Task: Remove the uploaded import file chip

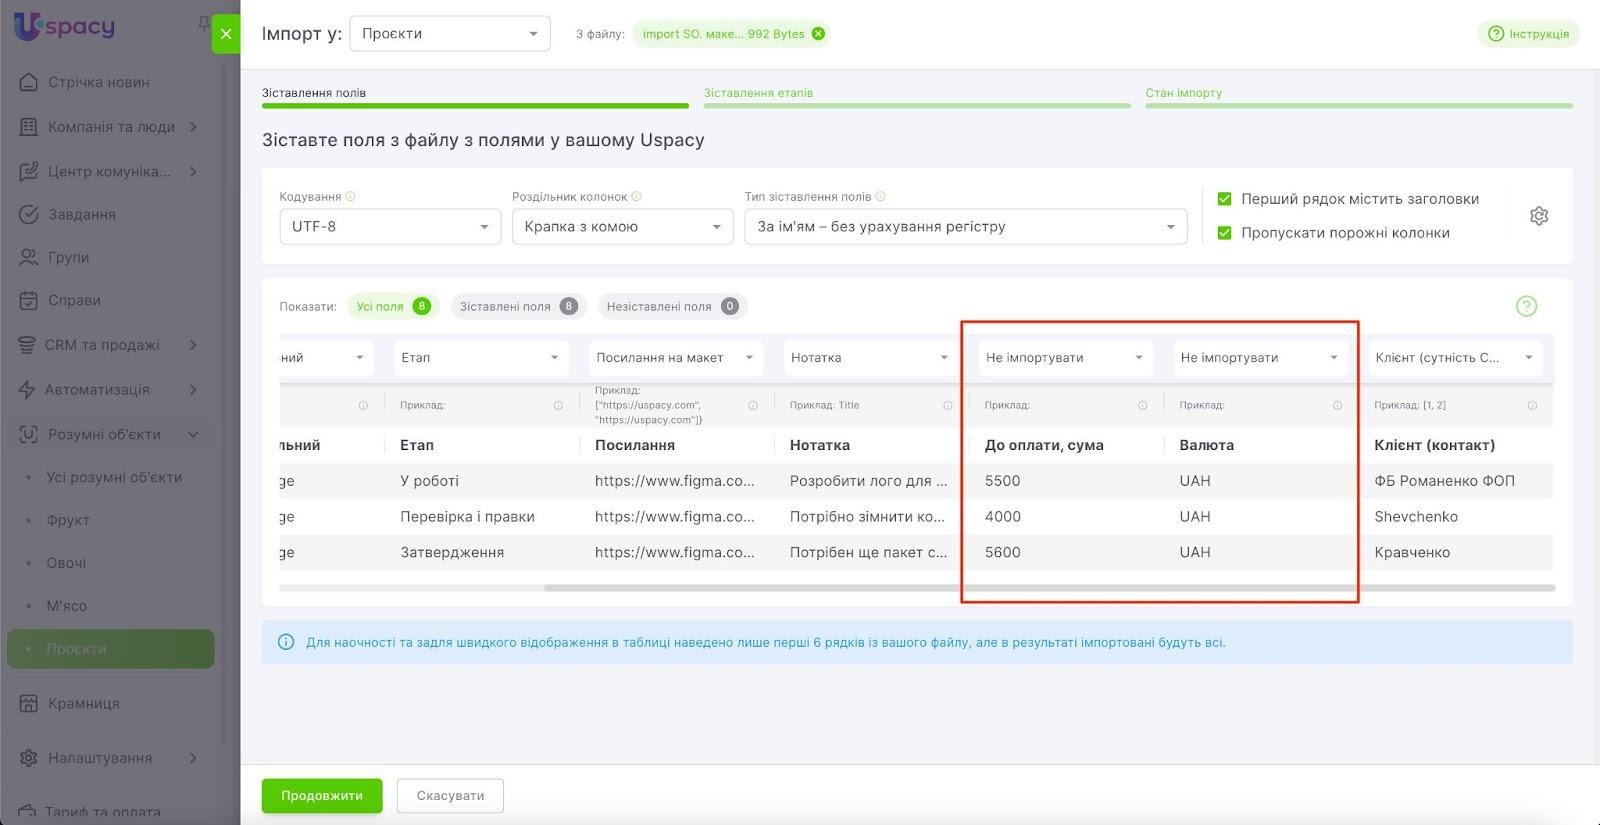Action: [x=818, y=34]
